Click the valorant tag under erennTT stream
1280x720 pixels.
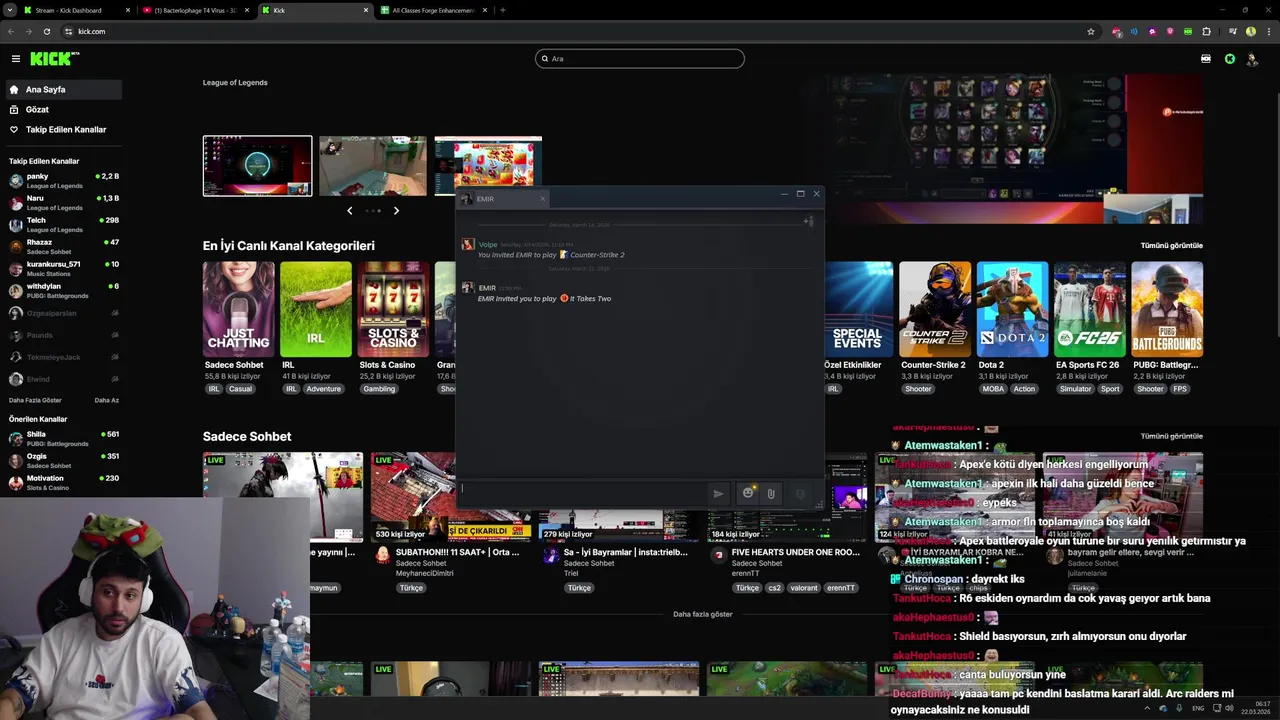[x=804, y=588]
